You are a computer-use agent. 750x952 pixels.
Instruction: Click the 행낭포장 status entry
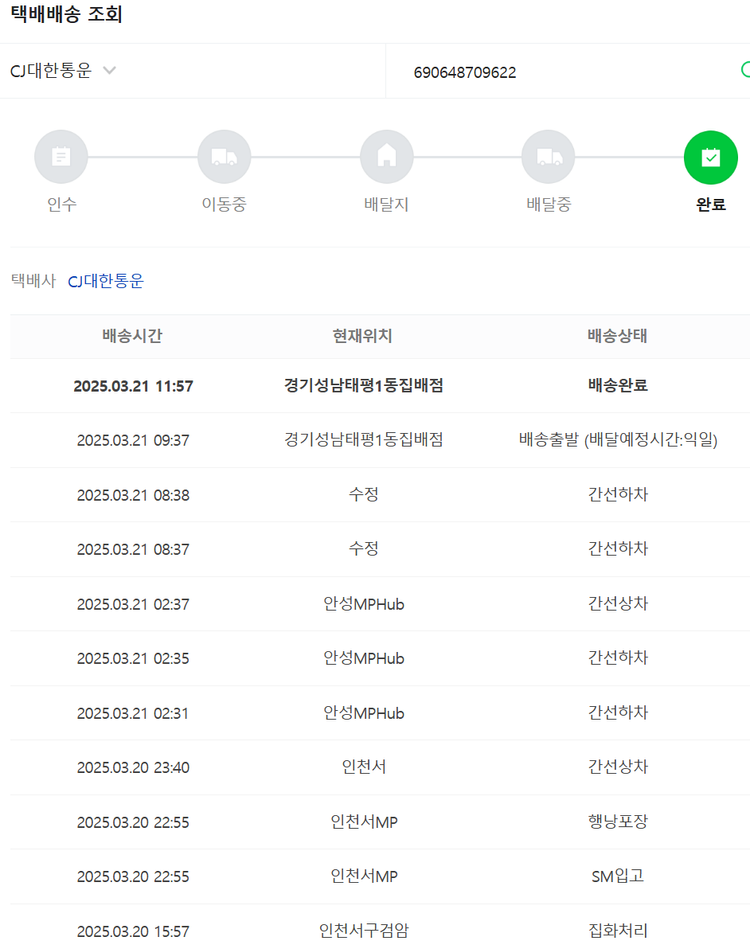[x=618, y=822]
